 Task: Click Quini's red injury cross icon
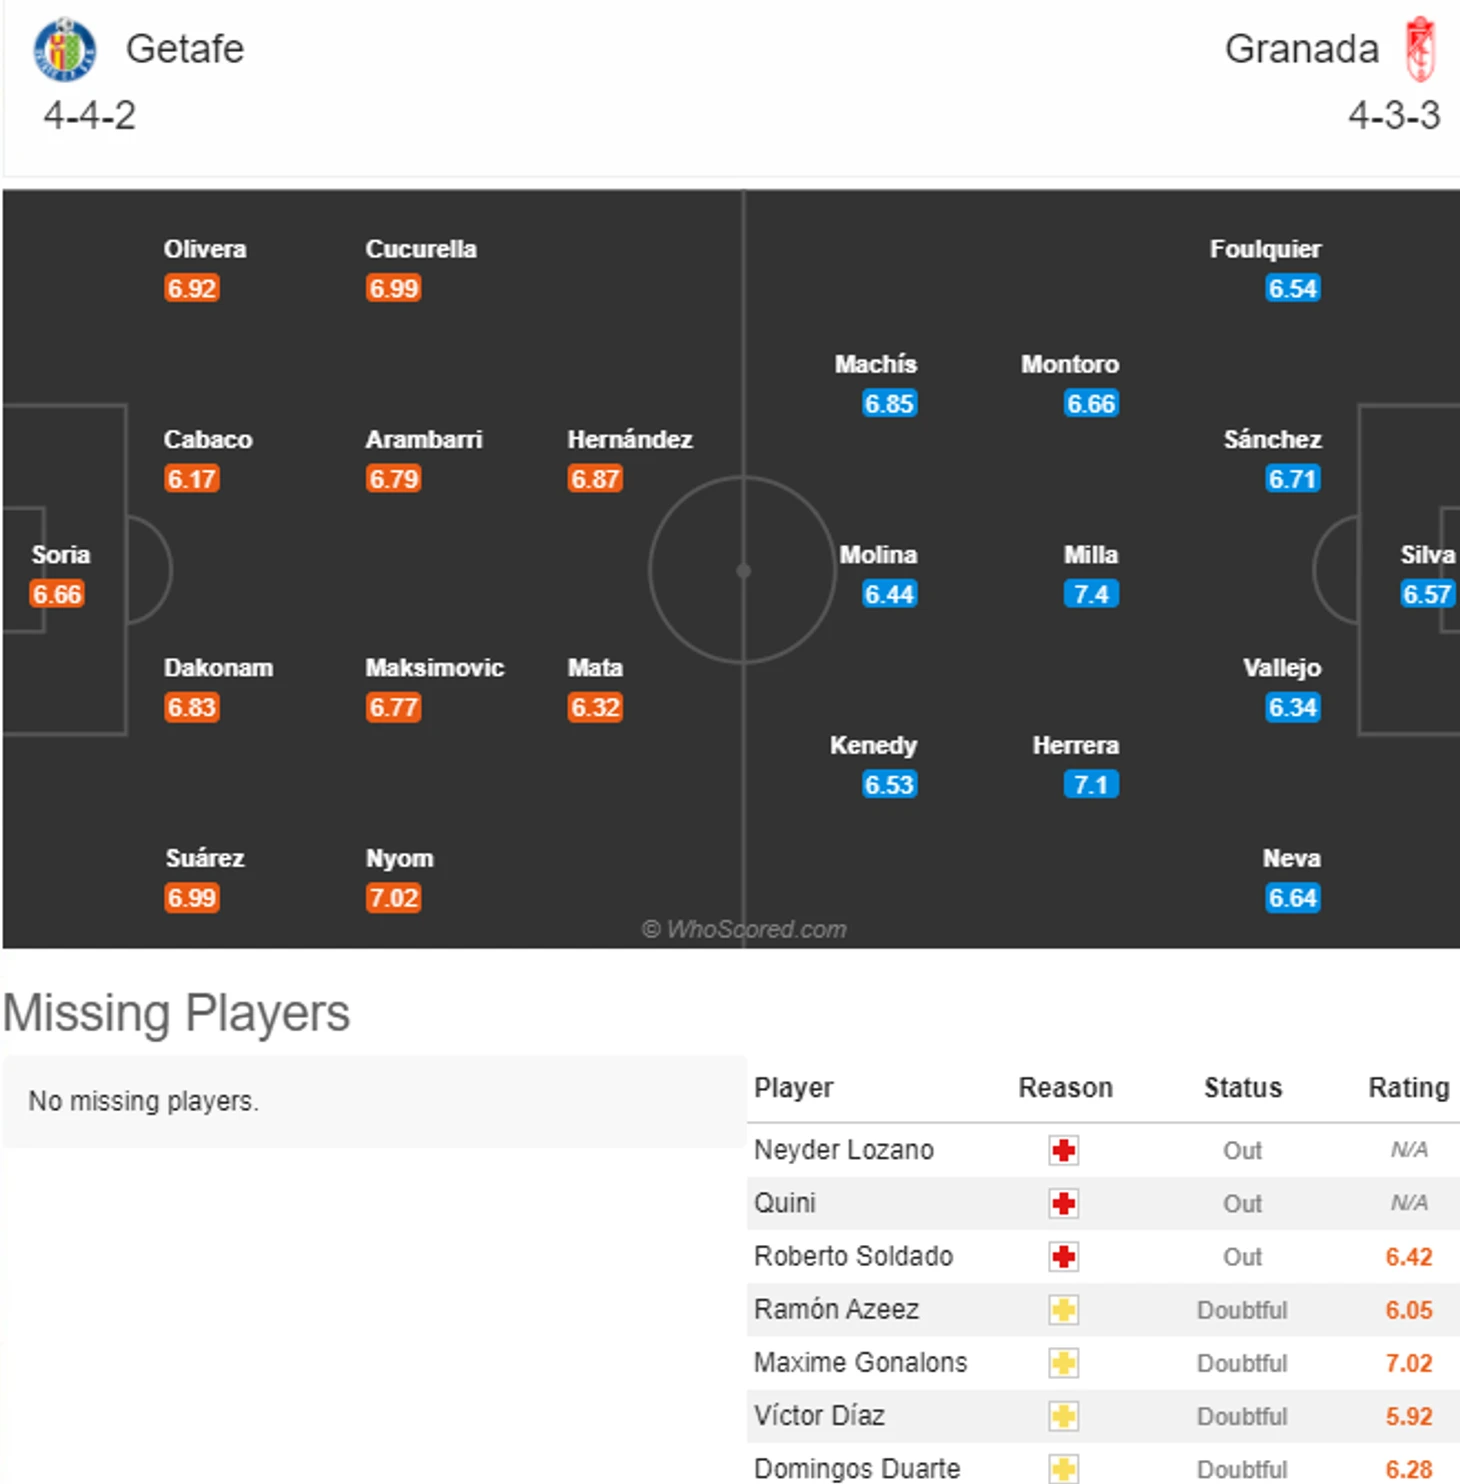(x=1063, y=1203)
